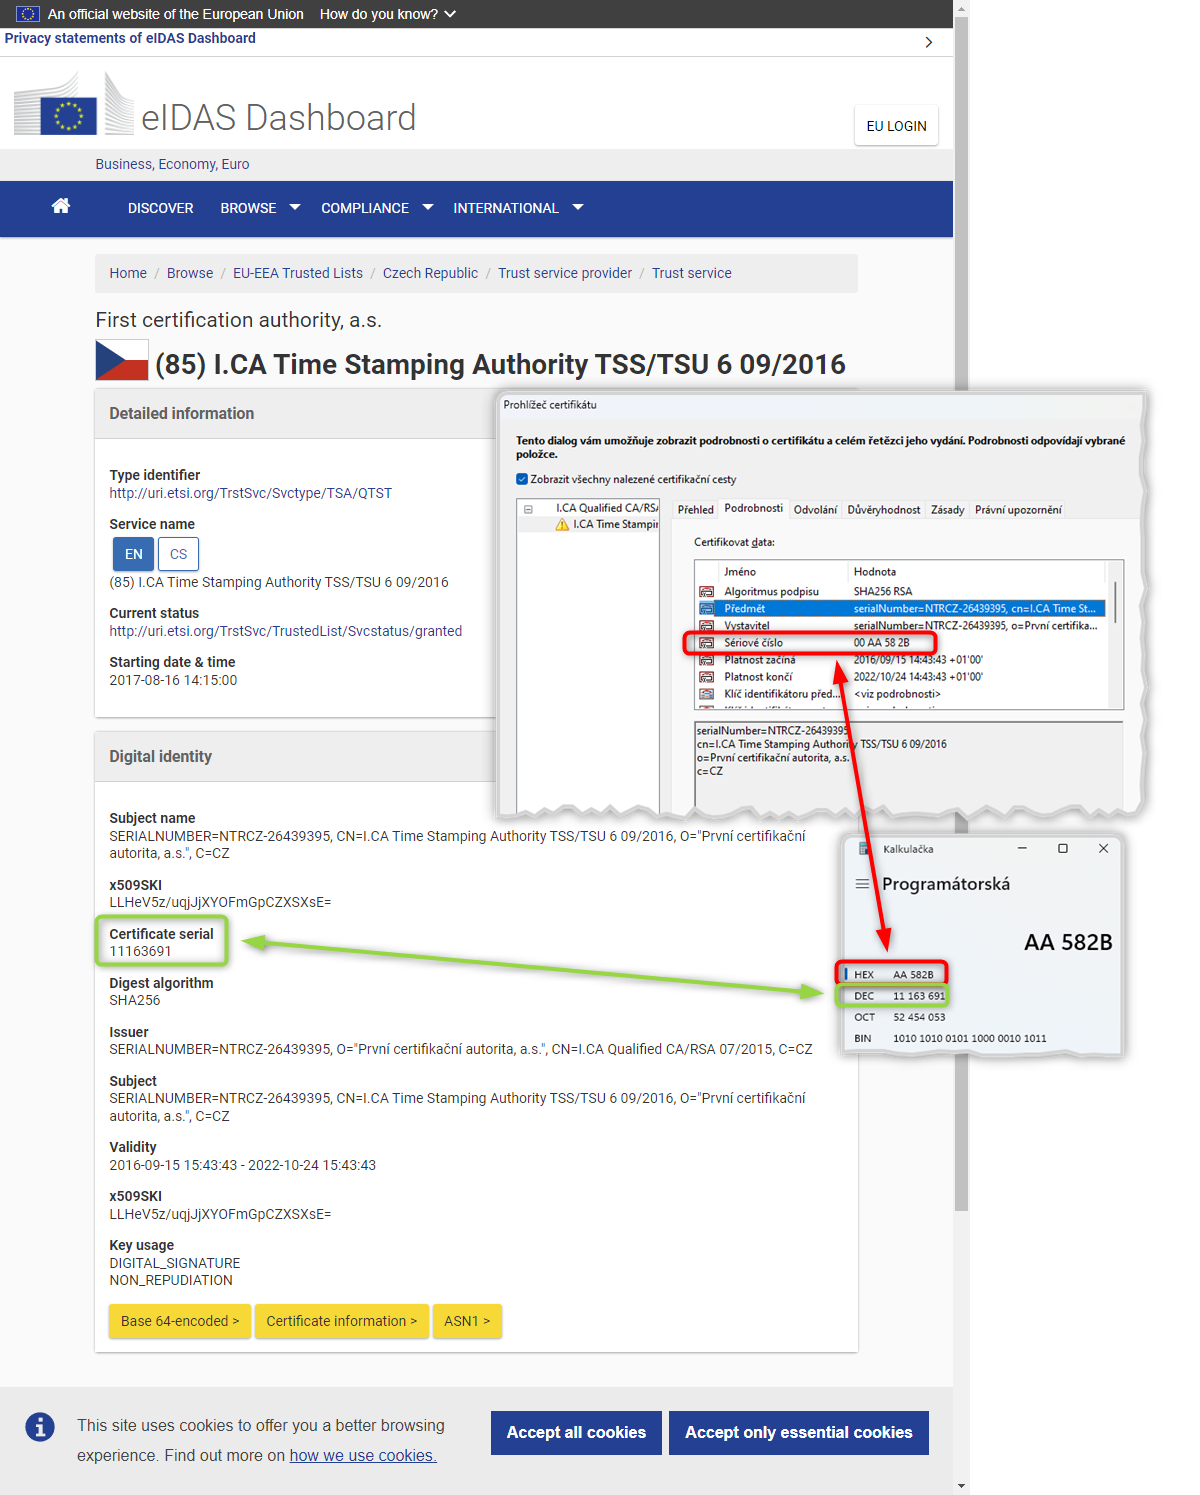This screenshot has width=1200, height=1495.
Task: Click the EU flag icon in top bar
Action: coord(28,14)
